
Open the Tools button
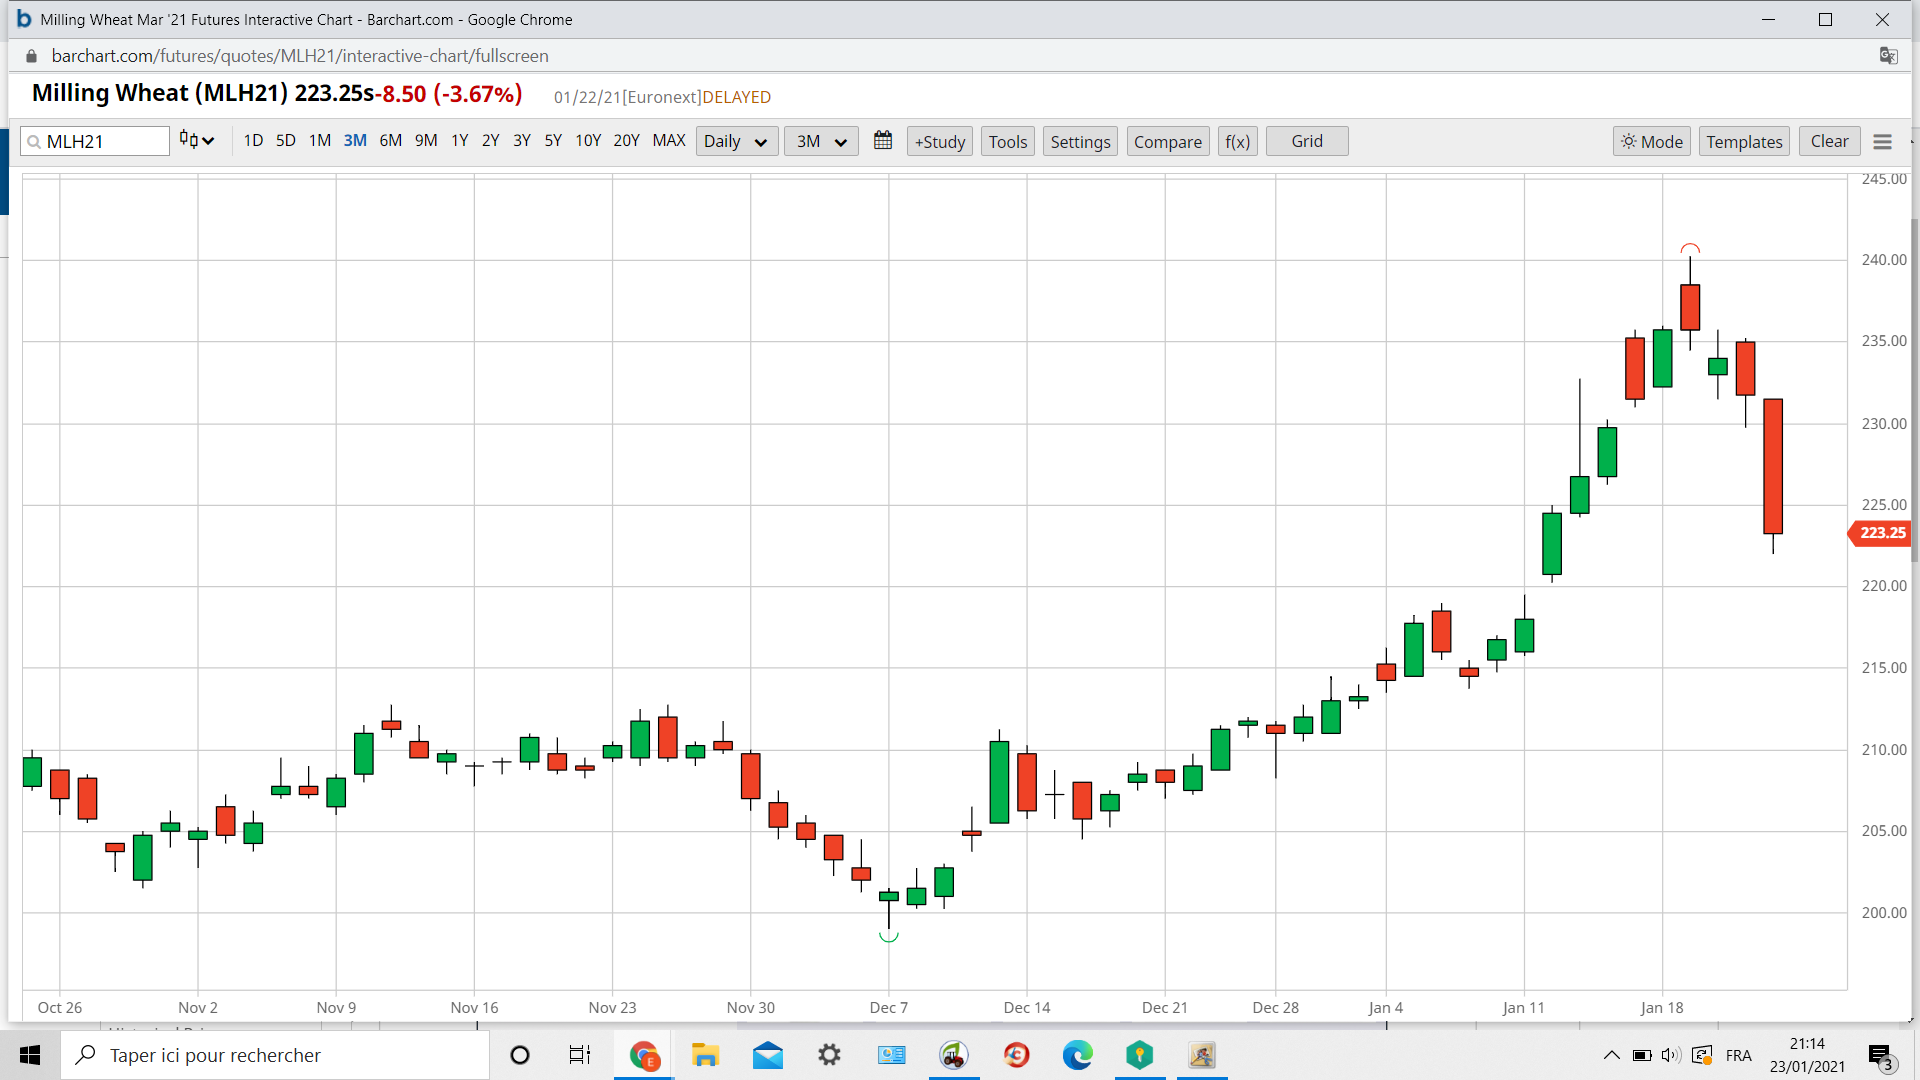click(1008, 141)
